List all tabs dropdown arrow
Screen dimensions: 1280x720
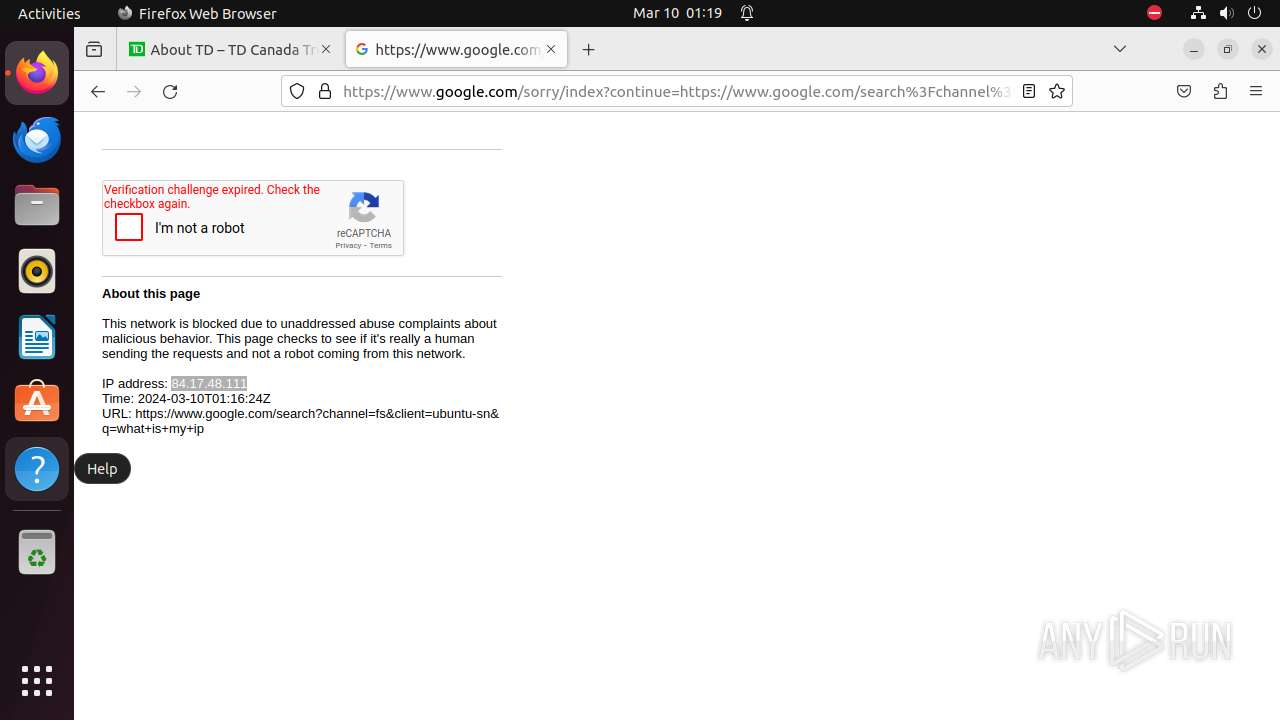click(x=1120, y=49)
